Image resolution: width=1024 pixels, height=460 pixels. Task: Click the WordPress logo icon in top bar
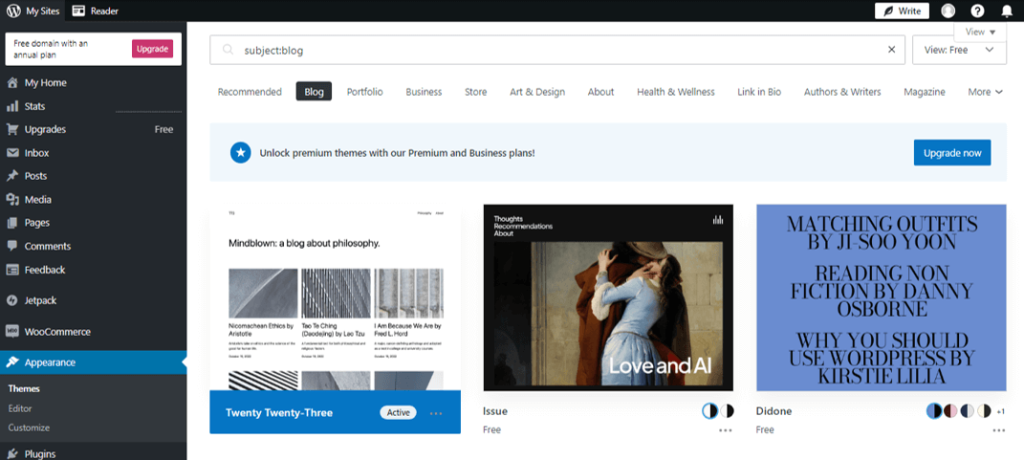pos(14,10)
